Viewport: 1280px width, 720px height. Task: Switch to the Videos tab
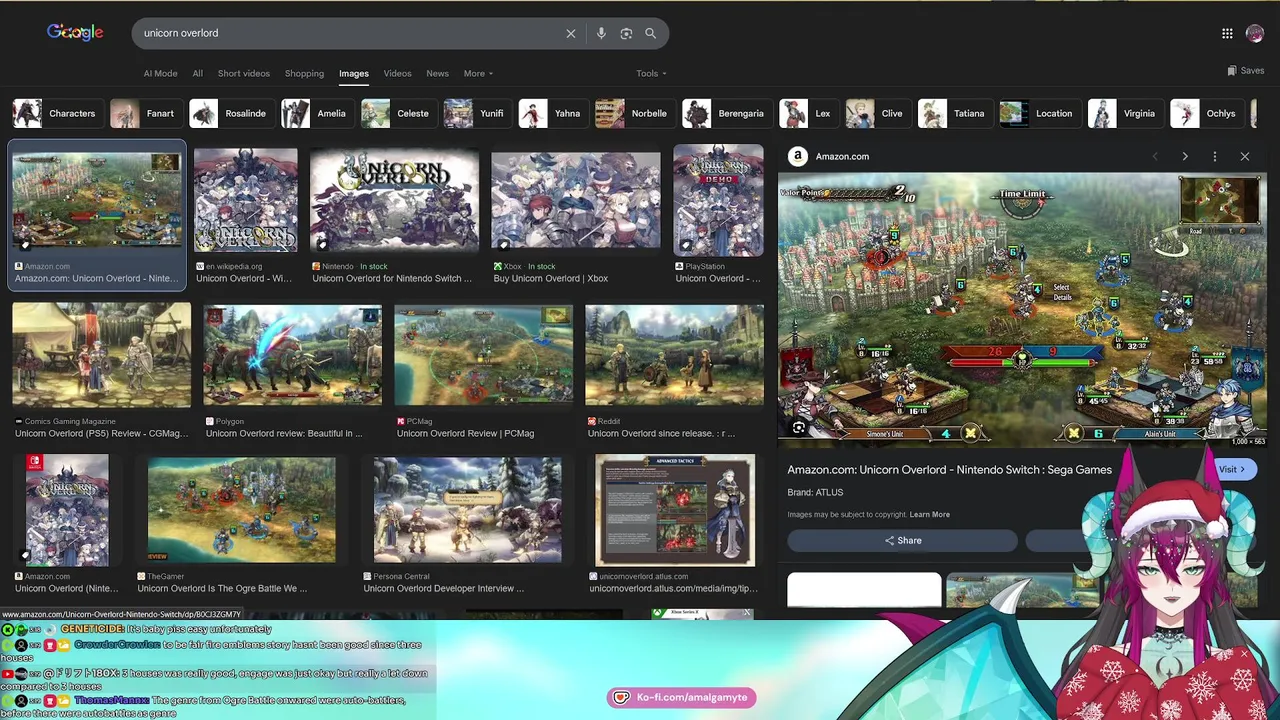point(397,73)
